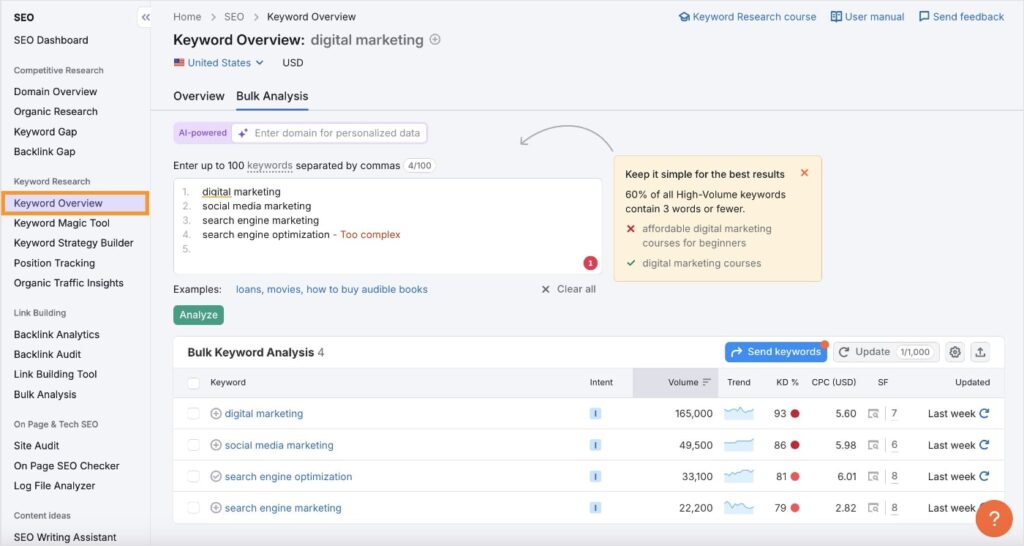Click check circle icon beside search engine optimization
The image size is (1024, 546).
click(x=216, y=476)
